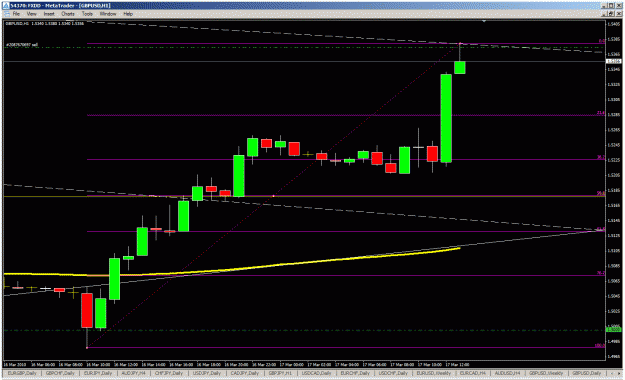Screen dimensions: 625x380
Task: Open the Charts menu
Action: pos(68,14)
